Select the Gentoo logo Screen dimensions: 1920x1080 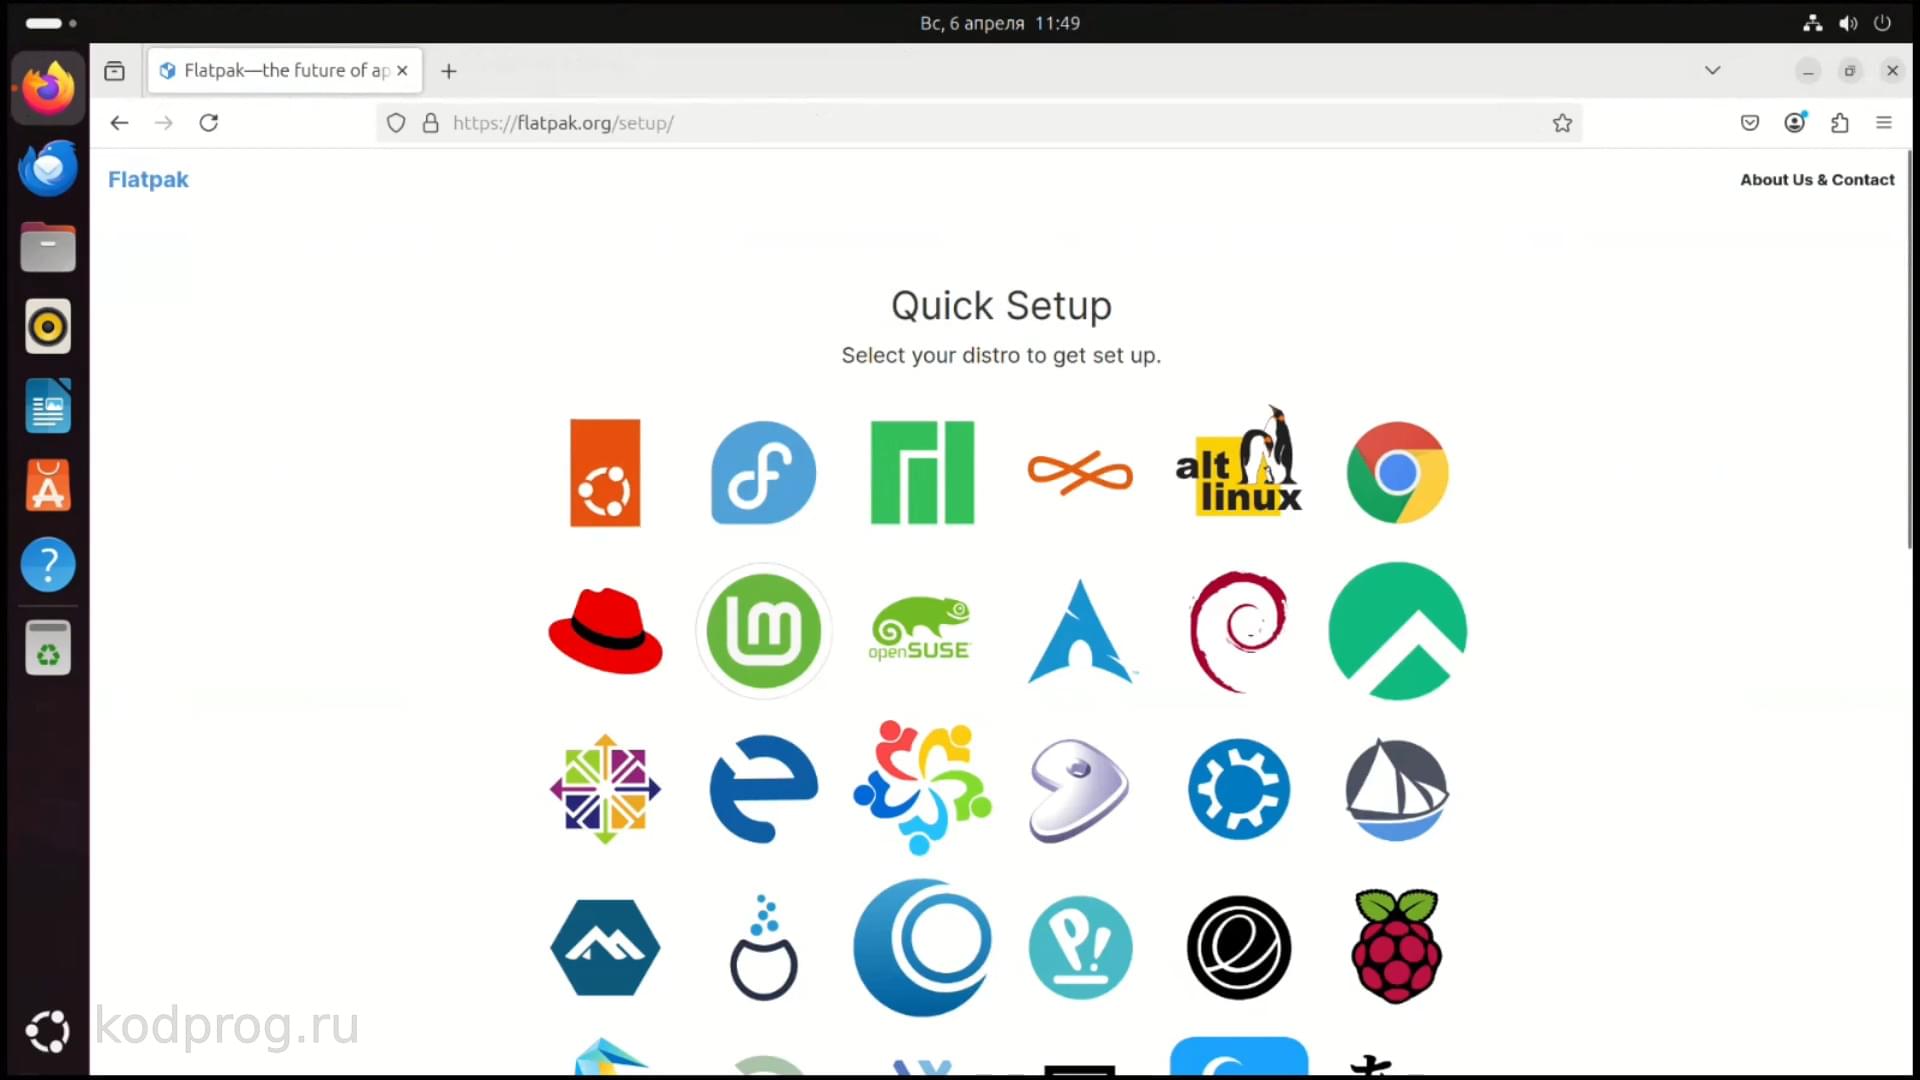coord(1079,790)
